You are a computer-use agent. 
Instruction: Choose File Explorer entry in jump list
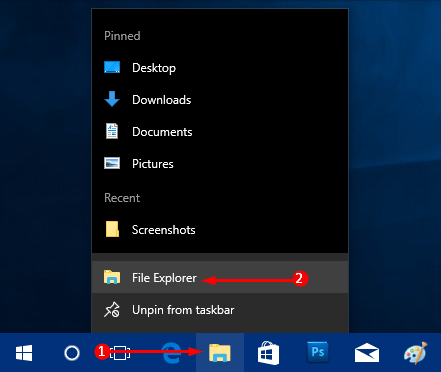click(220, 277)
